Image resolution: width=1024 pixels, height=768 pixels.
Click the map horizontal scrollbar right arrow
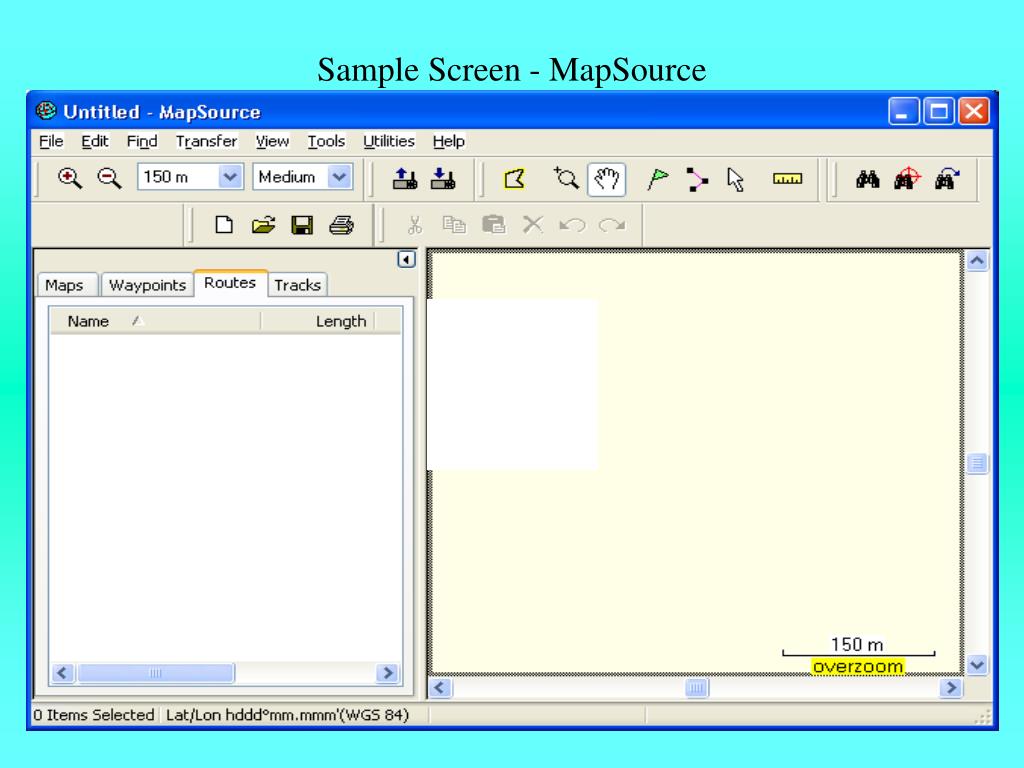click(951, 688)
